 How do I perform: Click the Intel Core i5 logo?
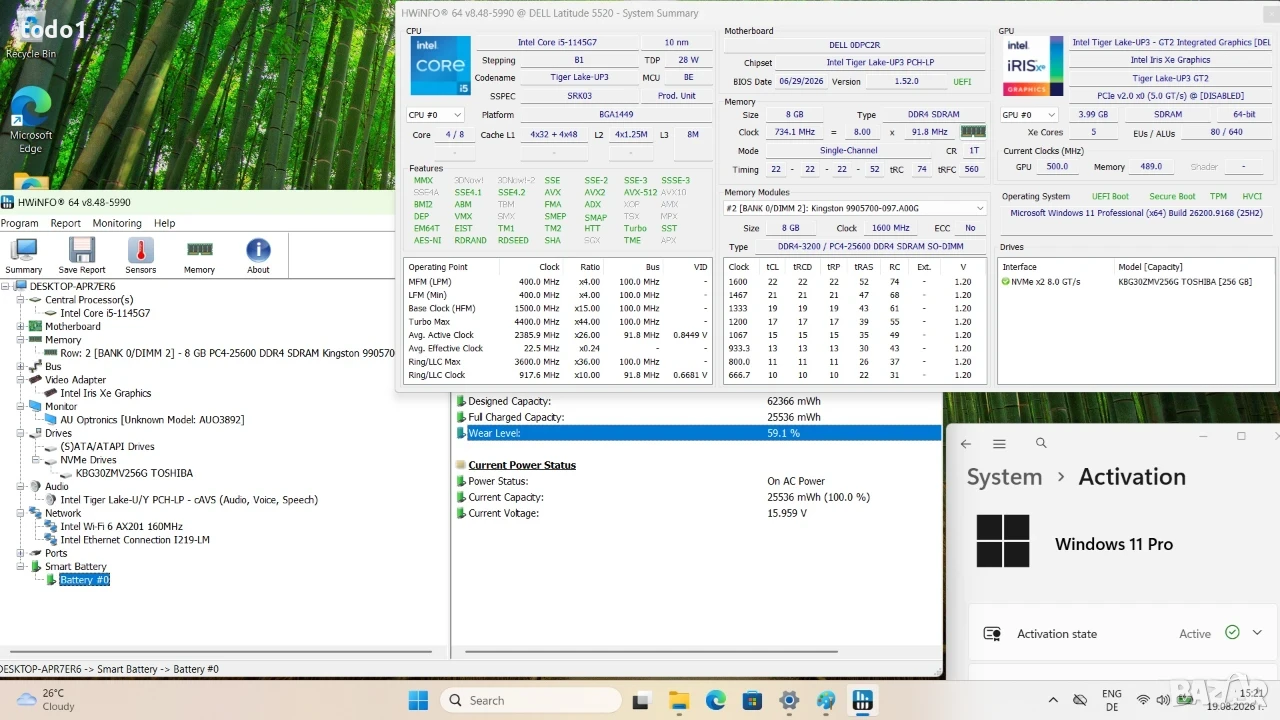[x=440, y=66]
